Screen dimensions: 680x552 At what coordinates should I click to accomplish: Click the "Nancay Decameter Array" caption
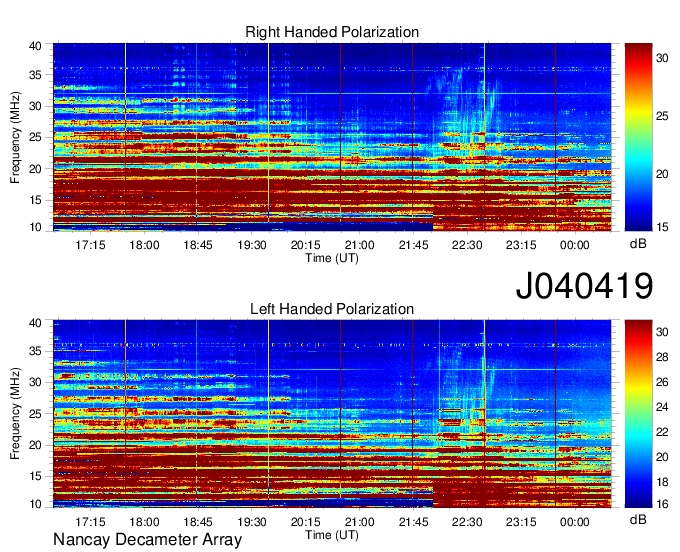pos(147,540)
